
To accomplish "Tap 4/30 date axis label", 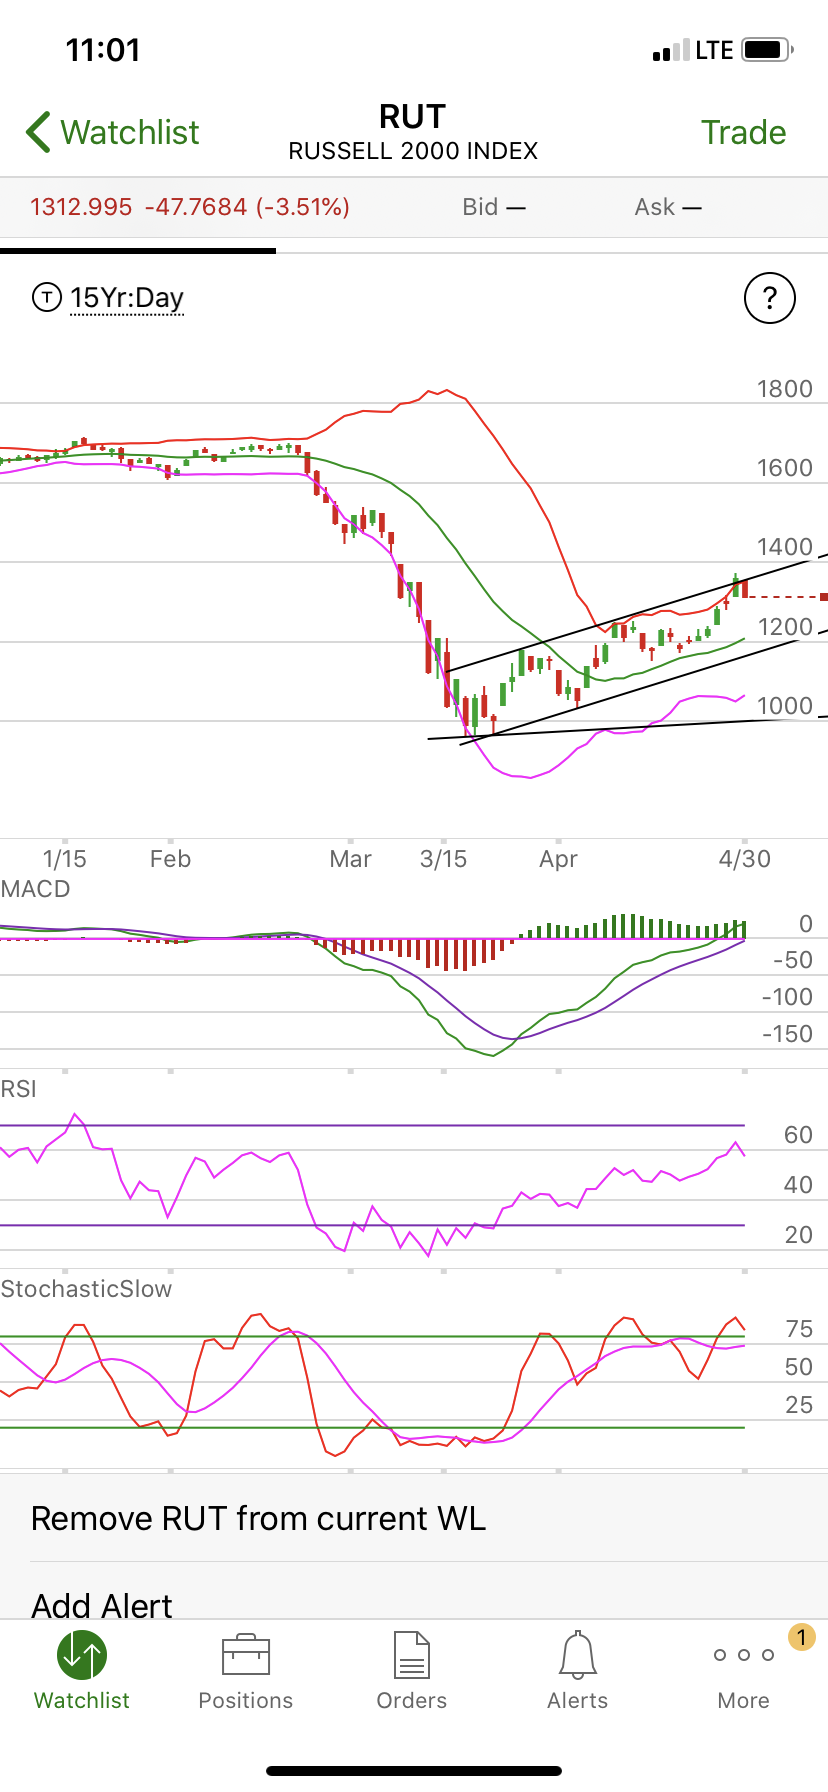I will point(745,859).
